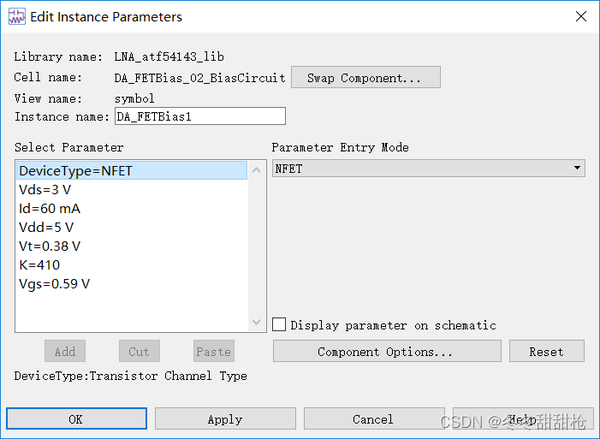Image resolution: width=600 pixels, height=439 pixels.
Task: Close the Edit Instance Parameters dialog
Action: [581, 16]
